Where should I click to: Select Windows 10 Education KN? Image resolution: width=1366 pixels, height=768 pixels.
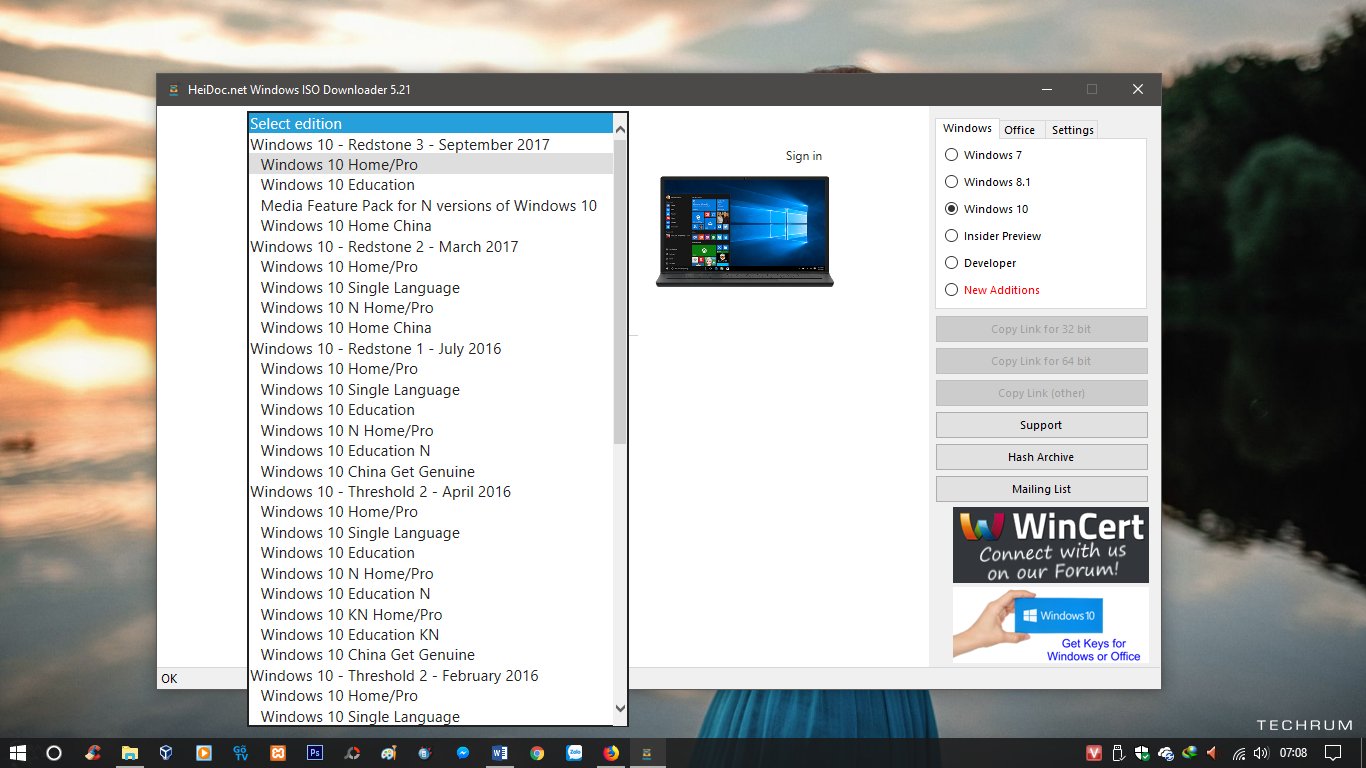coord(431,635)
